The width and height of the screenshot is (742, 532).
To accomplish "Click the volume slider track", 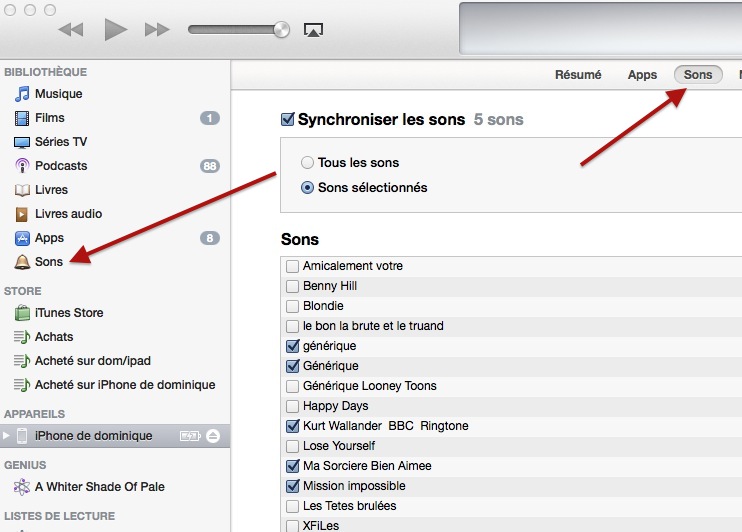I will (230, 29).
